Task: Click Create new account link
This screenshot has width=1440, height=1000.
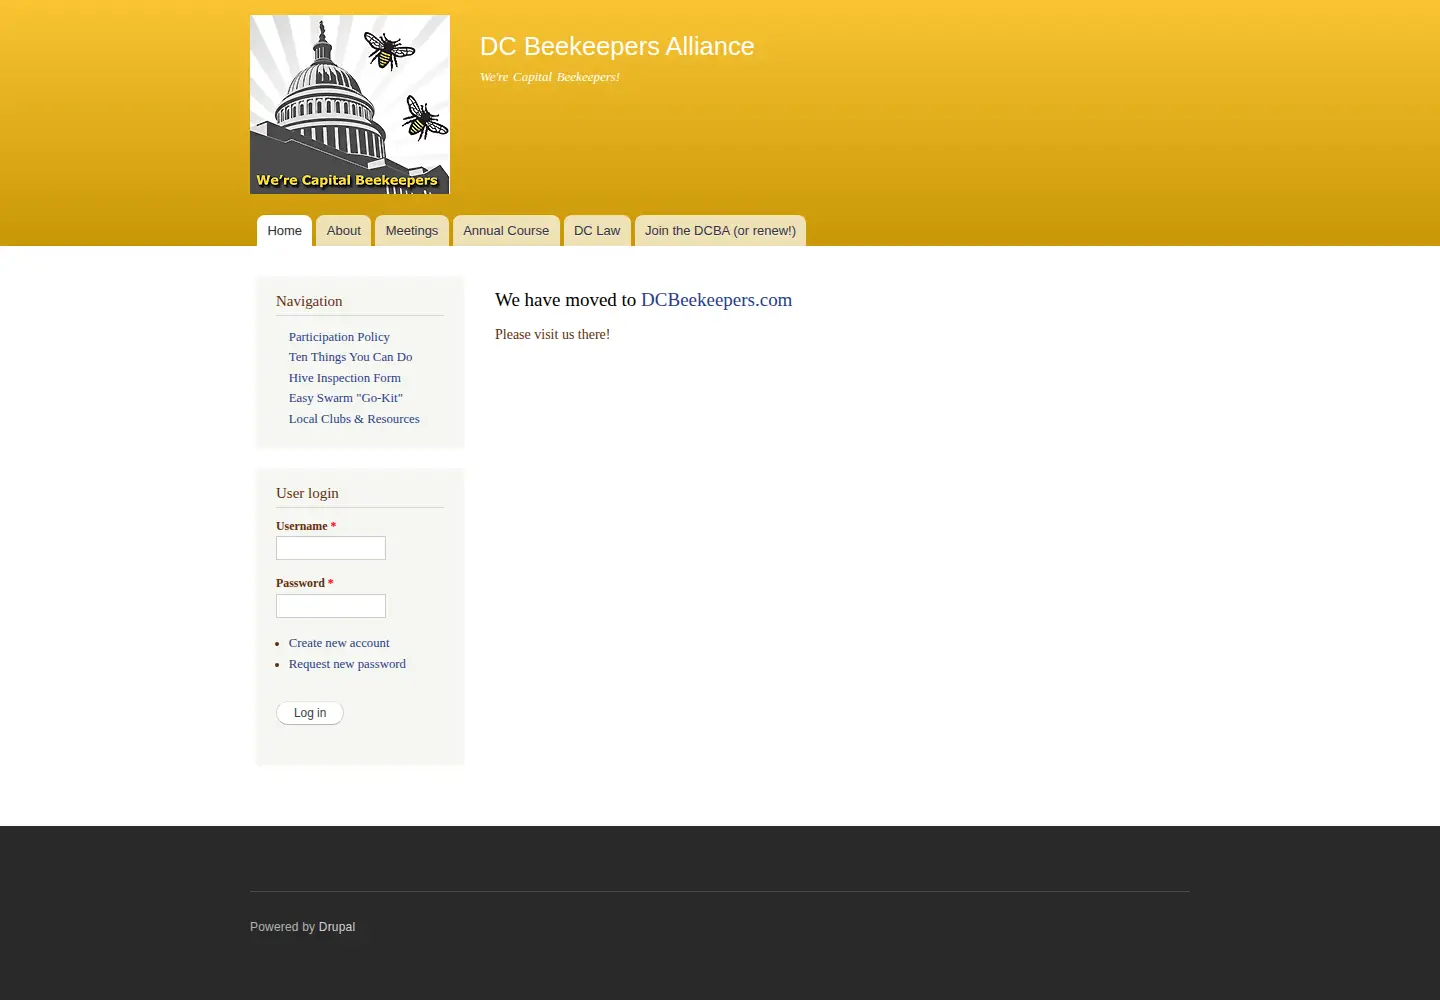Action: (x=339, y=643)
